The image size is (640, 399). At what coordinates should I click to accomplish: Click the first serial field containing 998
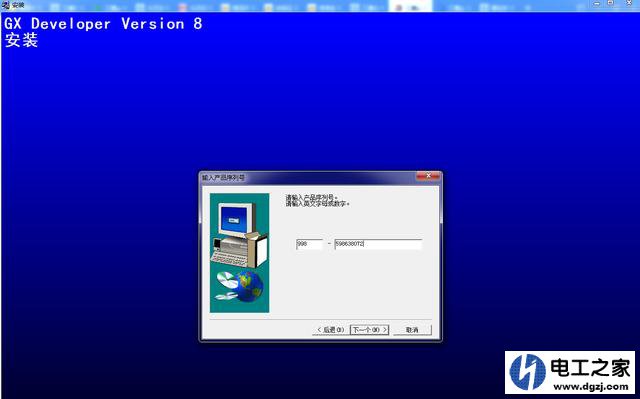(x=309, y=244)
